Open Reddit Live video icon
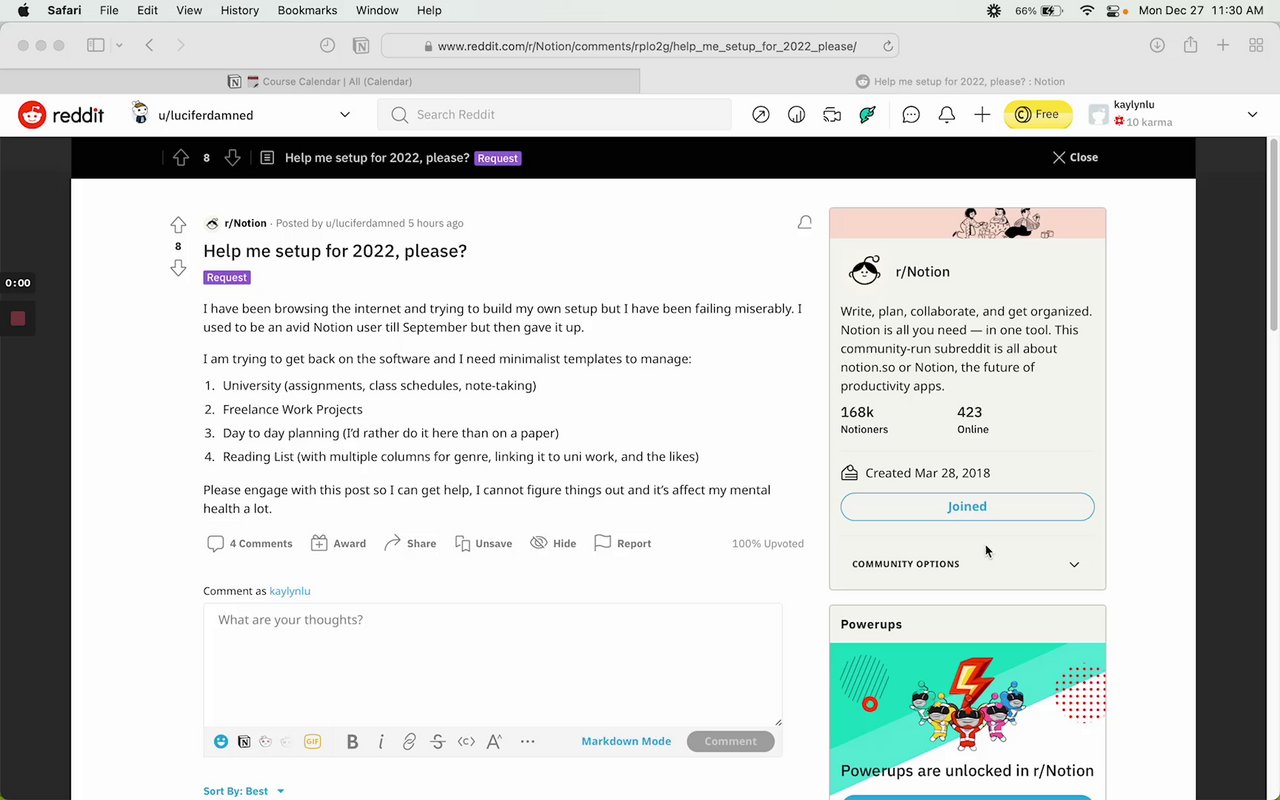Image resolution: width=1280 pixels, height=800 pixels. tap(832, 115)
